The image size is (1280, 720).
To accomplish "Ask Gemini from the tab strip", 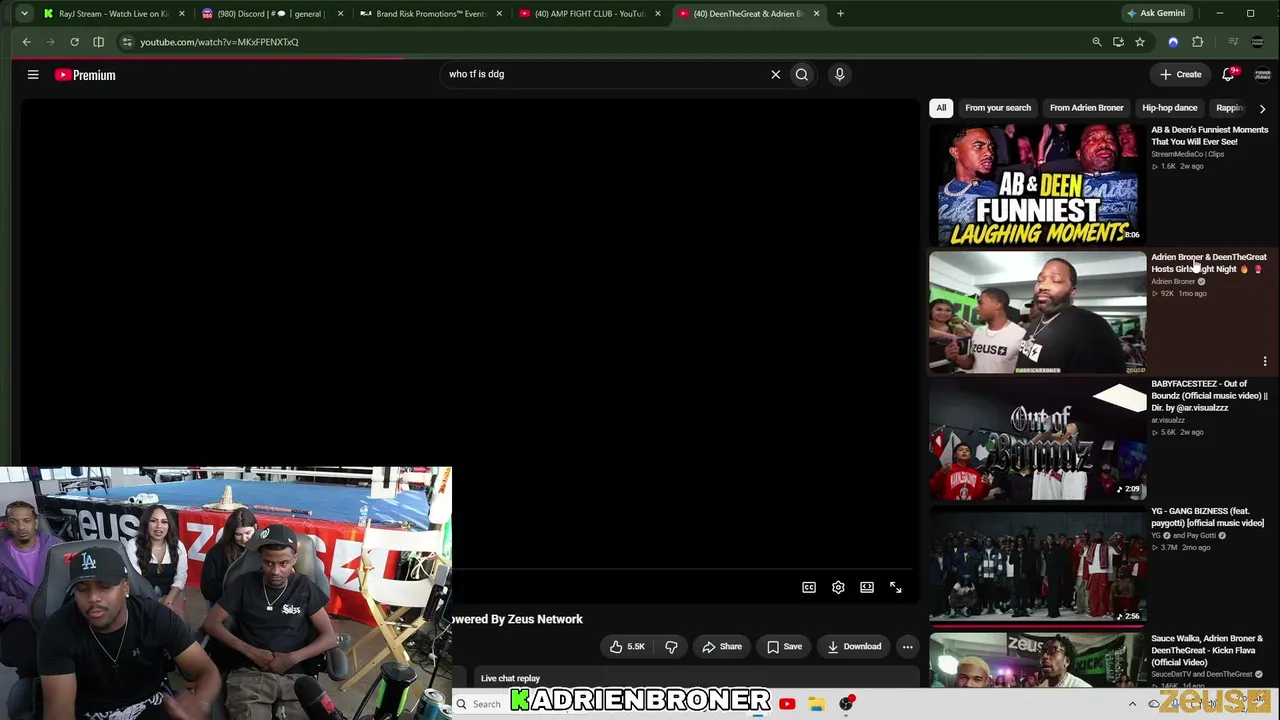I will (x=1156, y=14).
